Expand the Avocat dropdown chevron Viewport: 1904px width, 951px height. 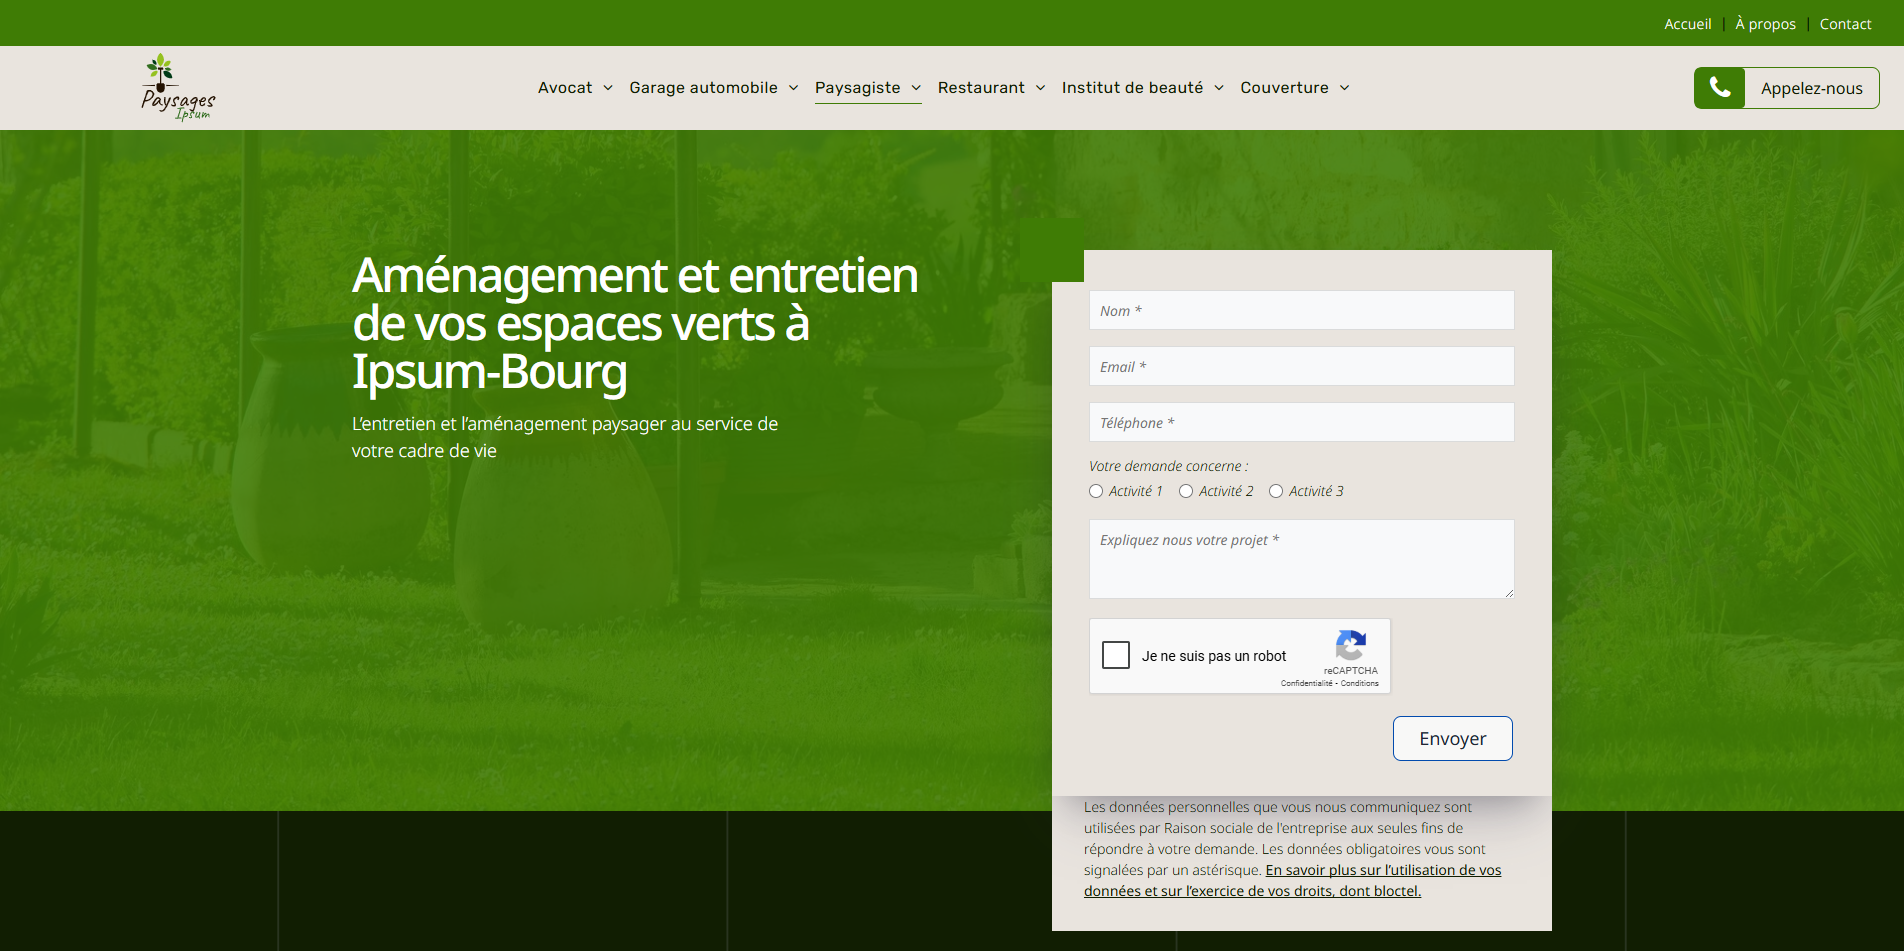tap(608, 88)
